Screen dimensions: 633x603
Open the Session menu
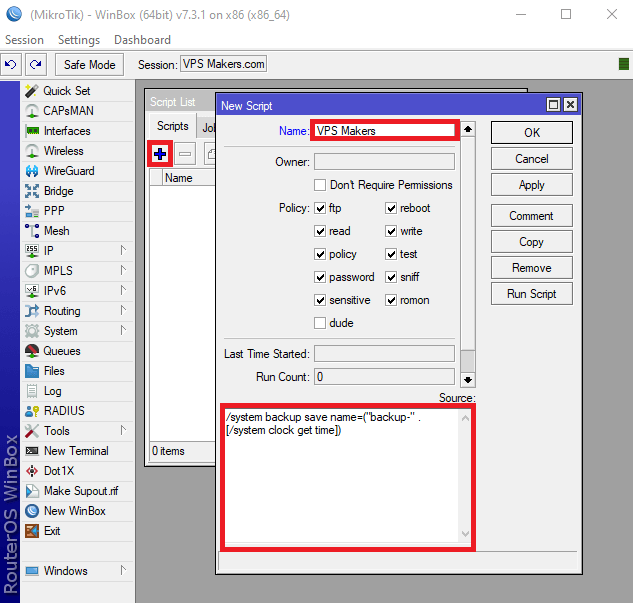pyautogui.click(x=24, y=40)
